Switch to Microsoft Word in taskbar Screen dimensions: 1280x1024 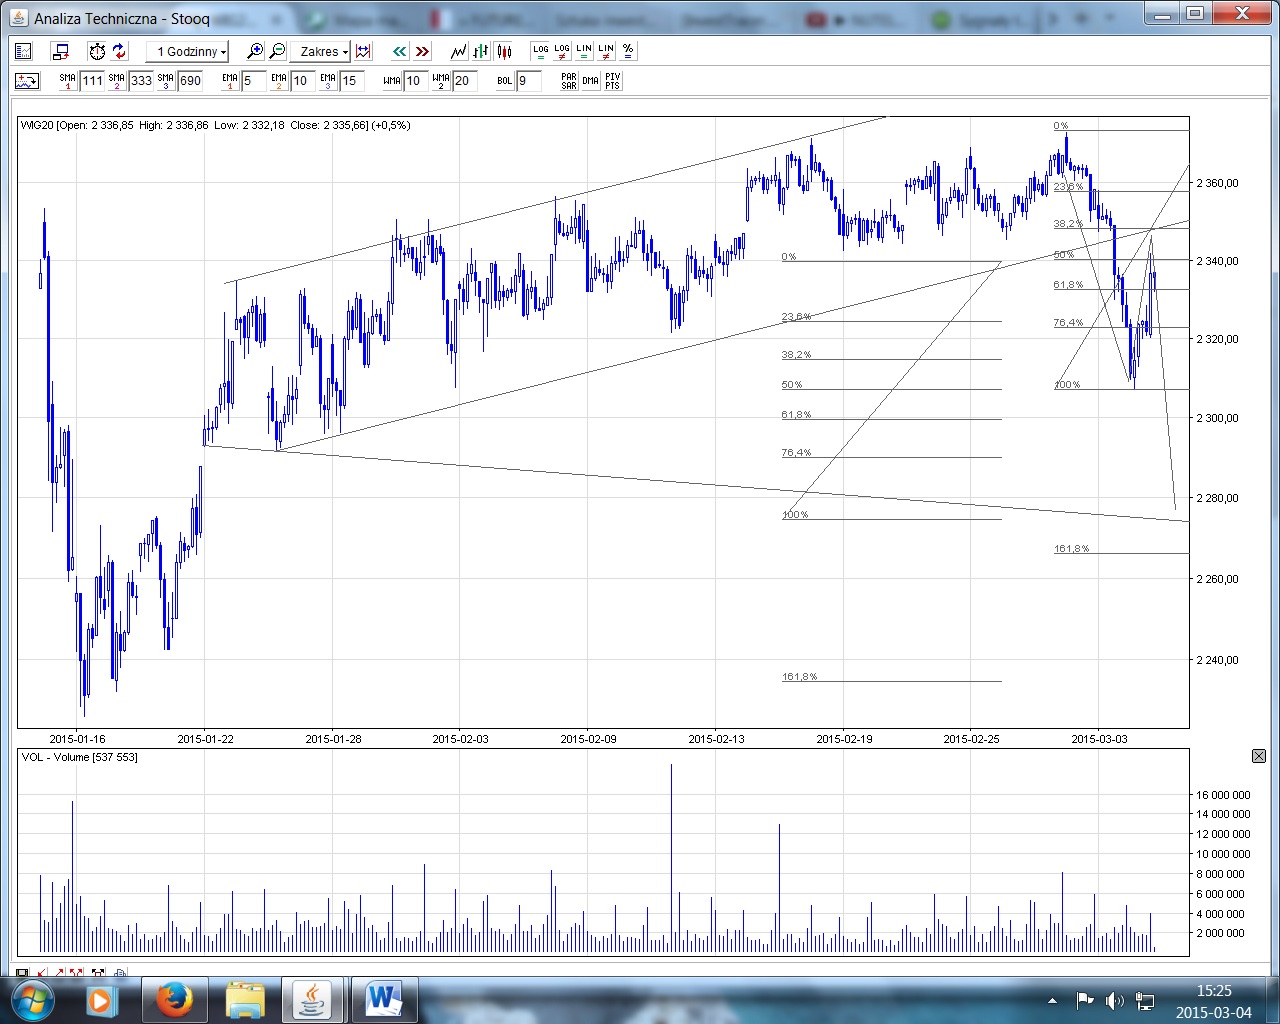coord(383,999)
